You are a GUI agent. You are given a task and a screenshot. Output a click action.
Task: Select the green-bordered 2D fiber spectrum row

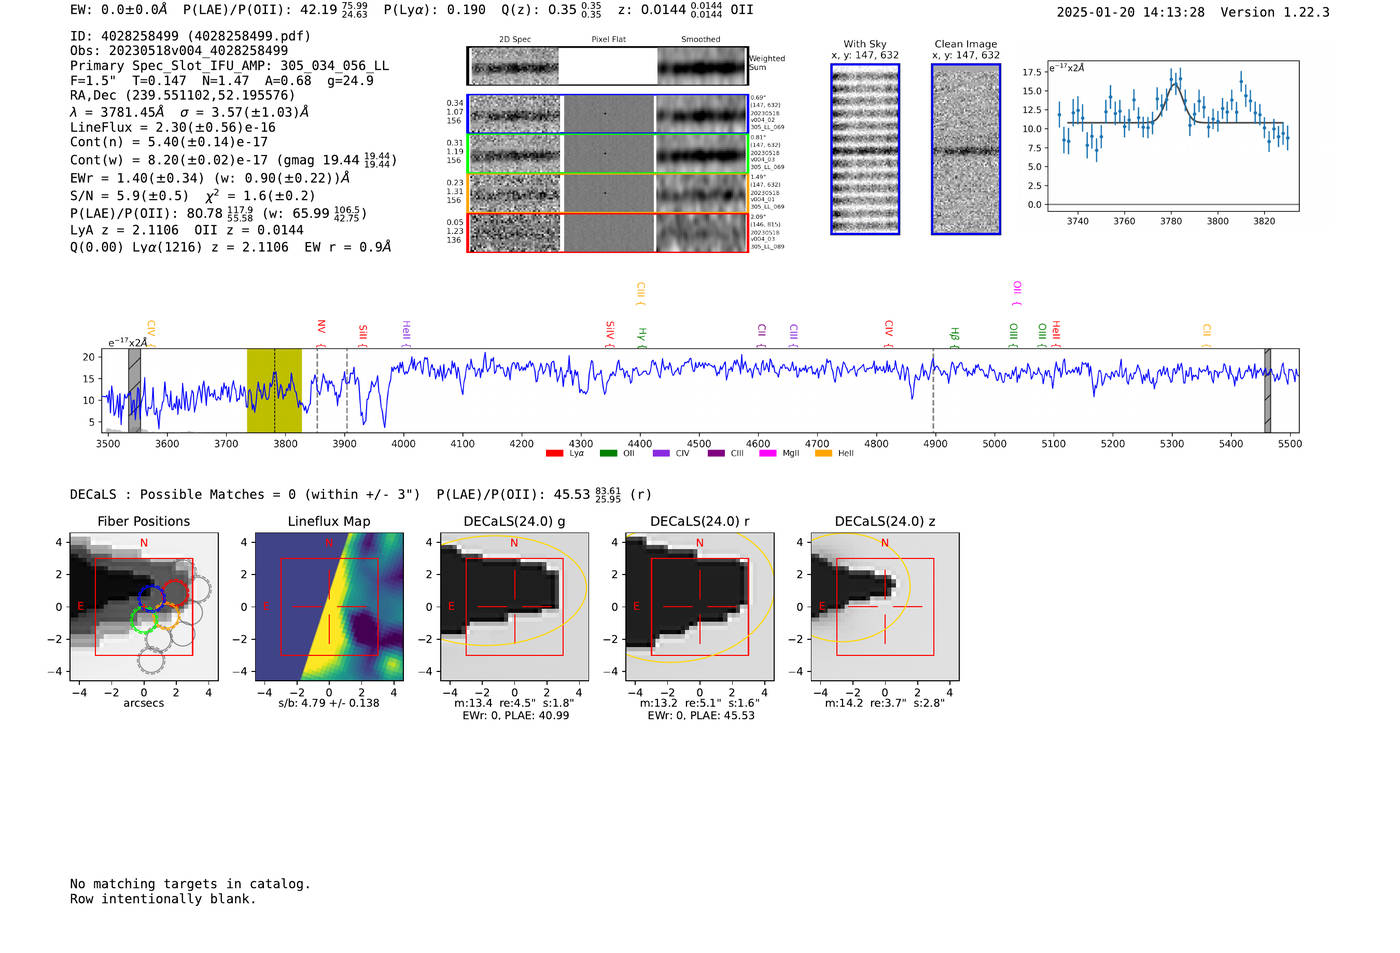click(x=607, y=154)
